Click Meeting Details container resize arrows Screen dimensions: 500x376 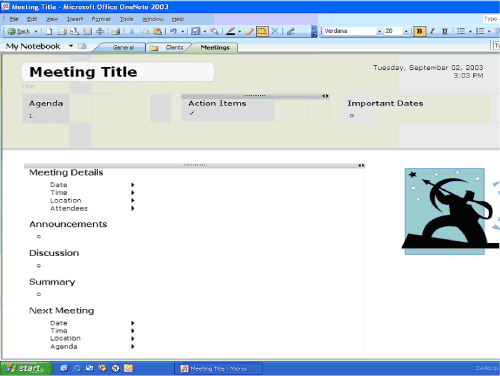pos(361,165)
